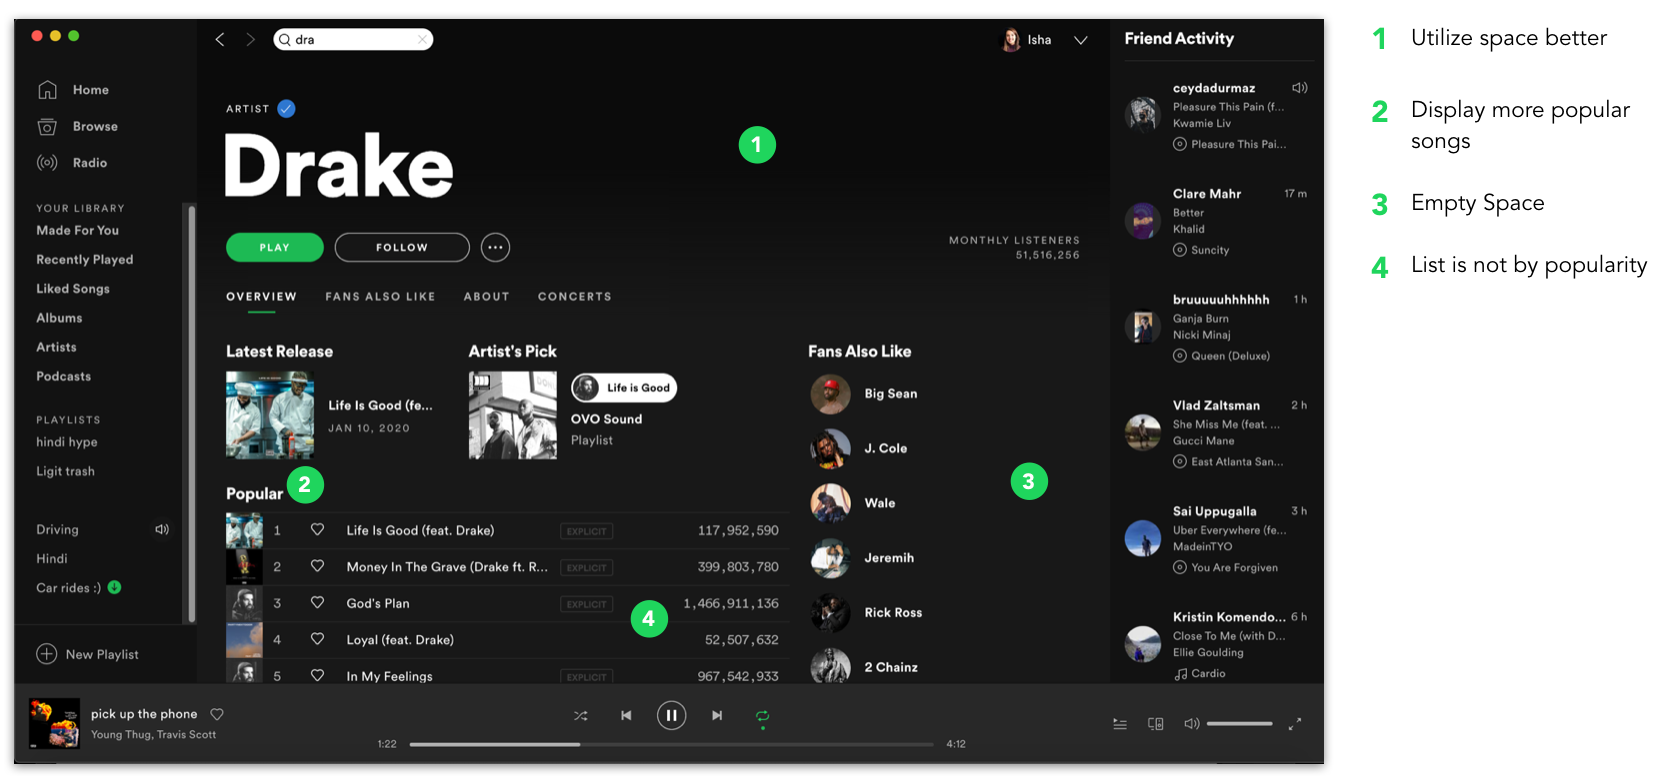The width and height of the screenshot is (1674, 776).
Task: Open the Hindi playlist
Action: pos(52,558)
